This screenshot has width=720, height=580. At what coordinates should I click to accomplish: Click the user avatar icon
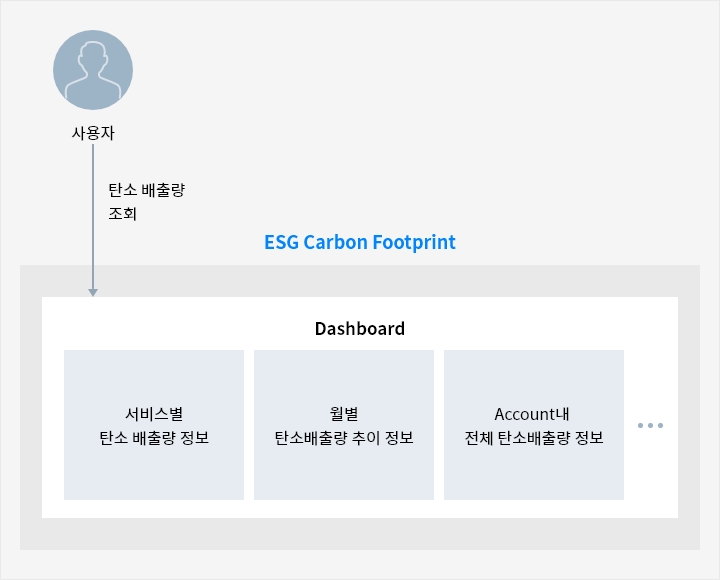[x=93, y=69]
